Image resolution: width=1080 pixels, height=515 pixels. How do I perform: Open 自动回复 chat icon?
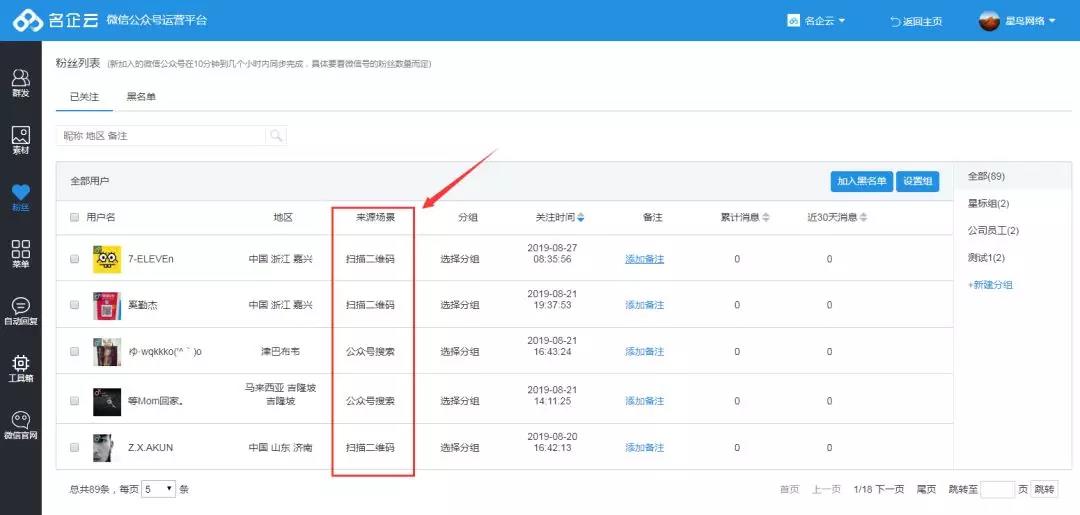click(20, 311)
